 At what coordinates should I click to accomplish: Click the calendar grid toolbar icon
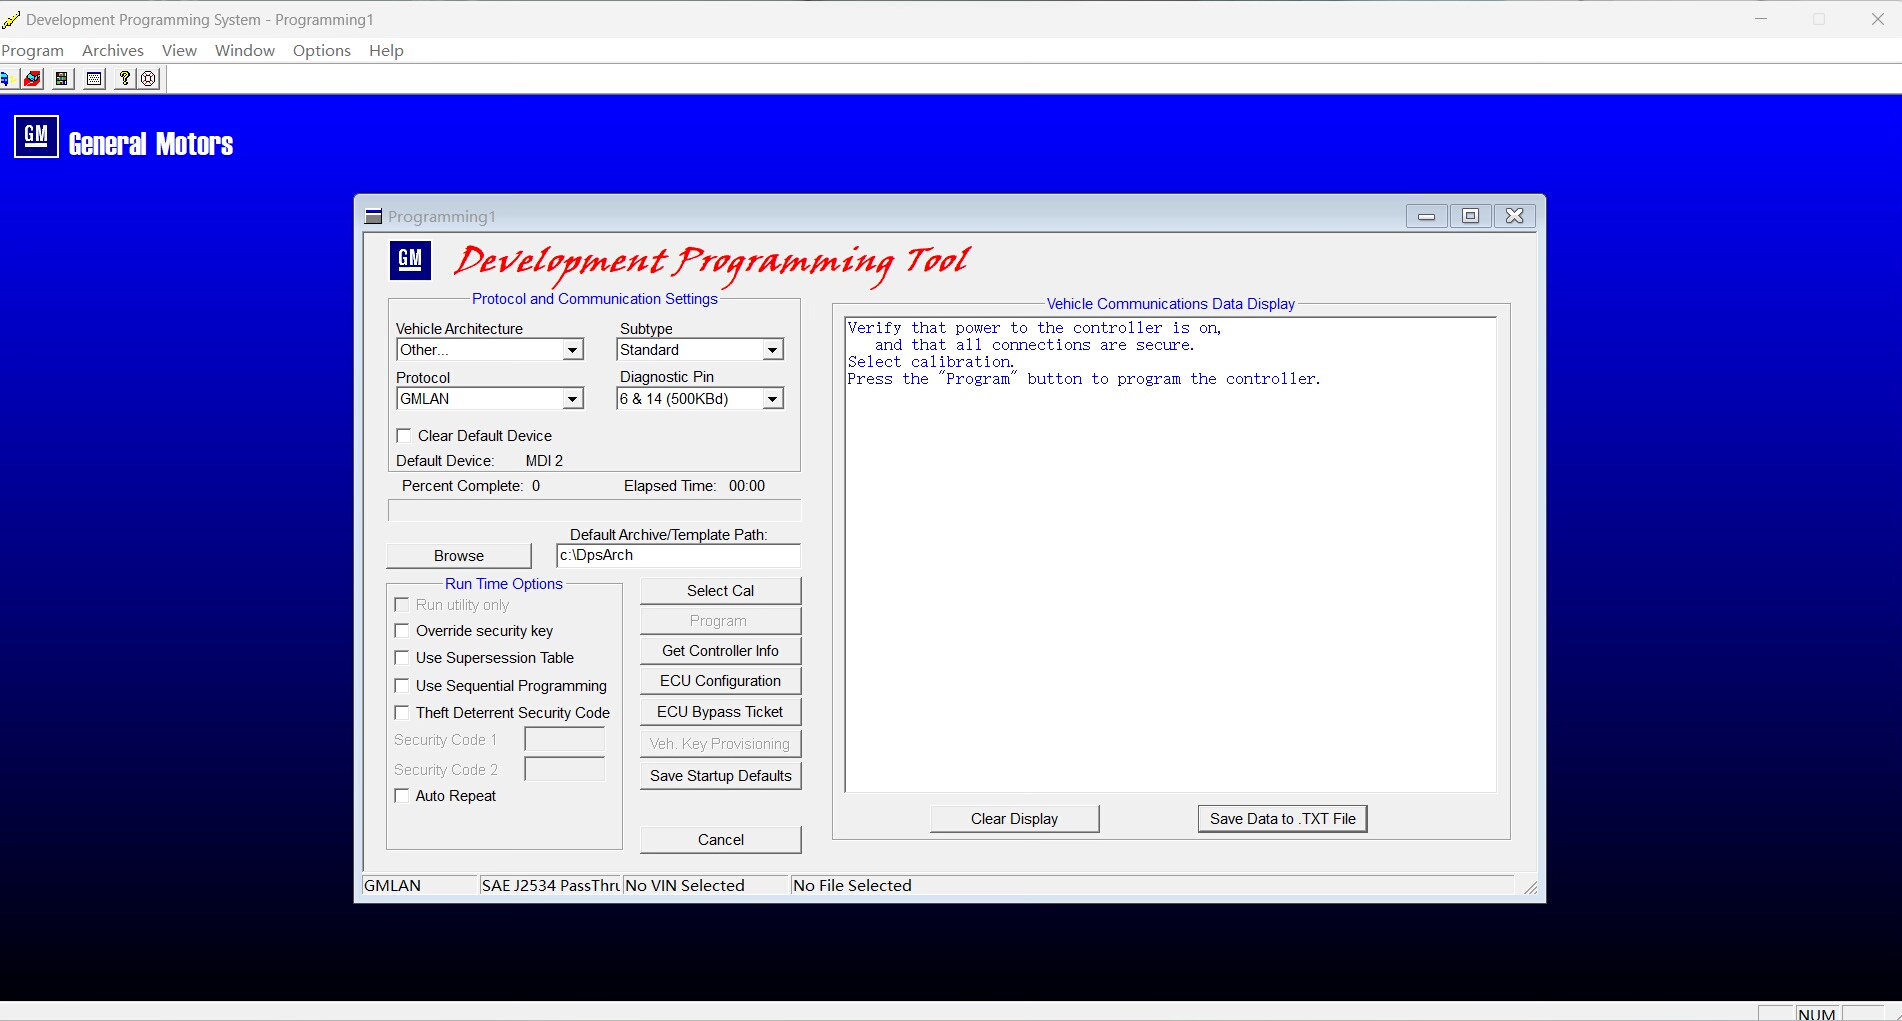[94, 79]
